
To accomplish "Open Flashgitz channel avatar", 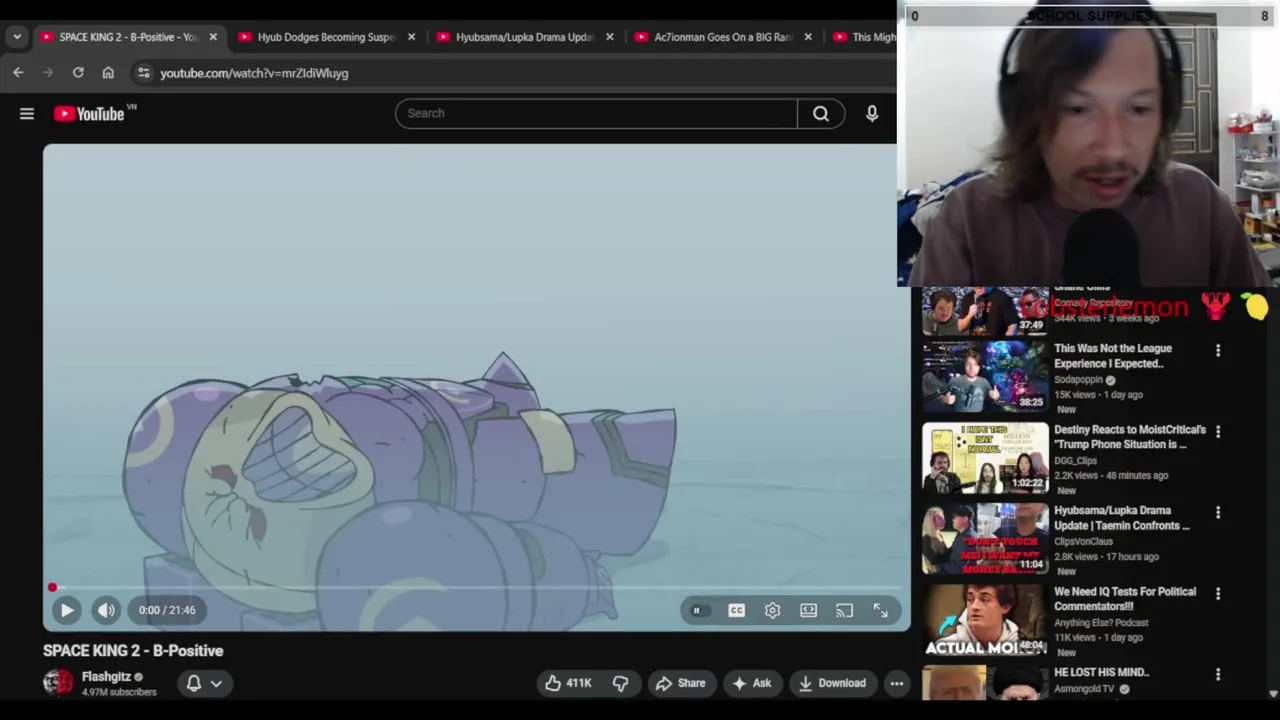I will click(58, 683).
